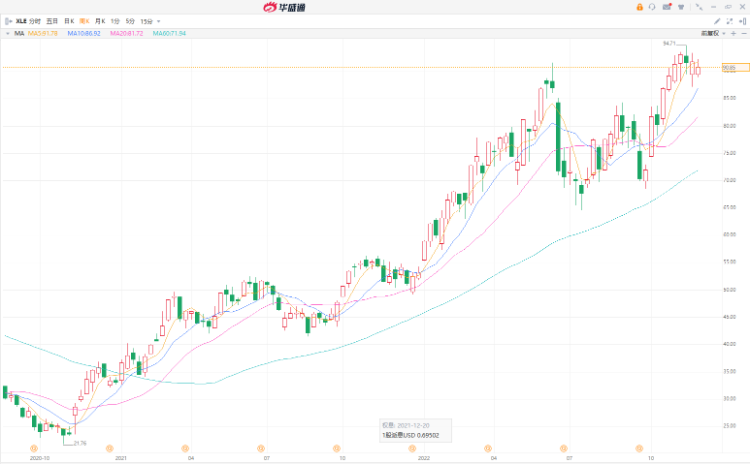Click the fullscreen expand chart icon

(x=729, y=20)
